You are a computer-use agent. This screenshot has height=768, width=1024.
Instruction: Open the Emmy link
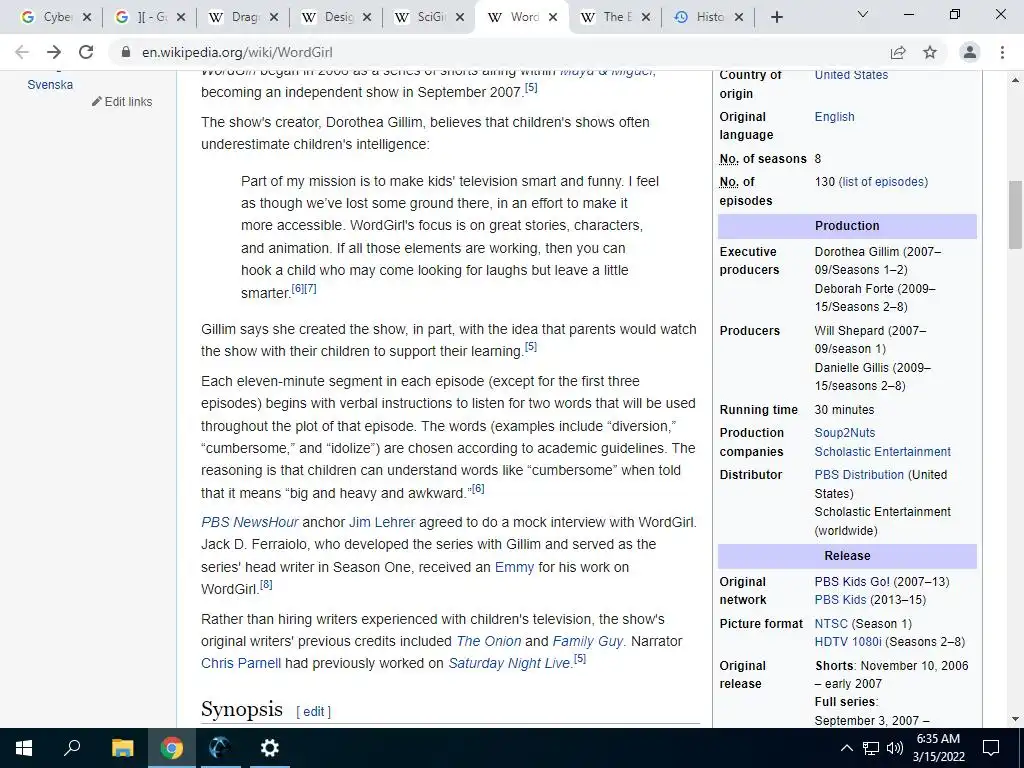[514, 567]
